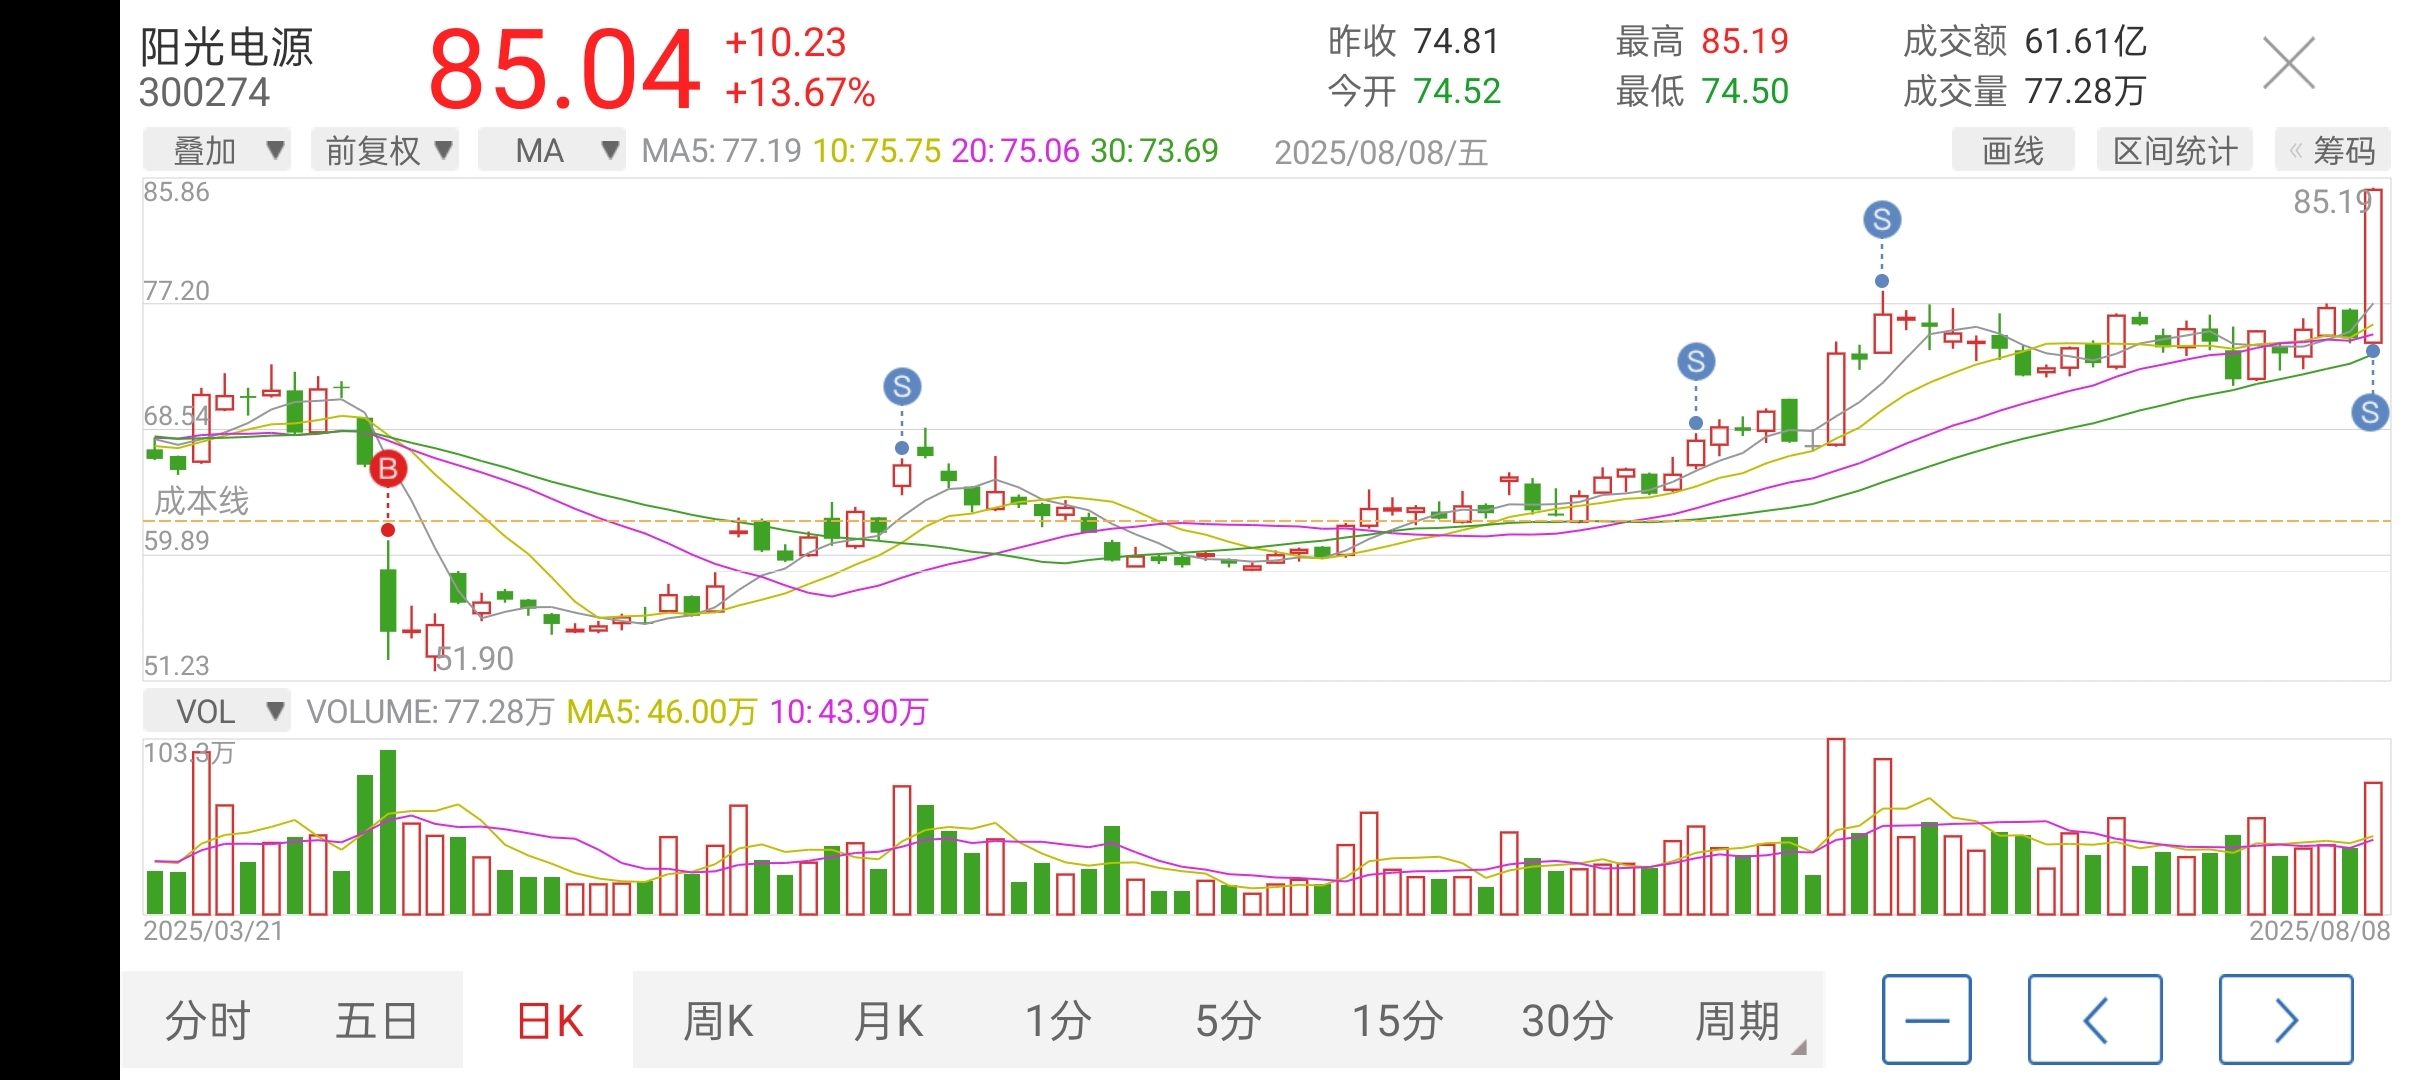
Task: Click the change percent +13.67%
Action: point(800,93)
